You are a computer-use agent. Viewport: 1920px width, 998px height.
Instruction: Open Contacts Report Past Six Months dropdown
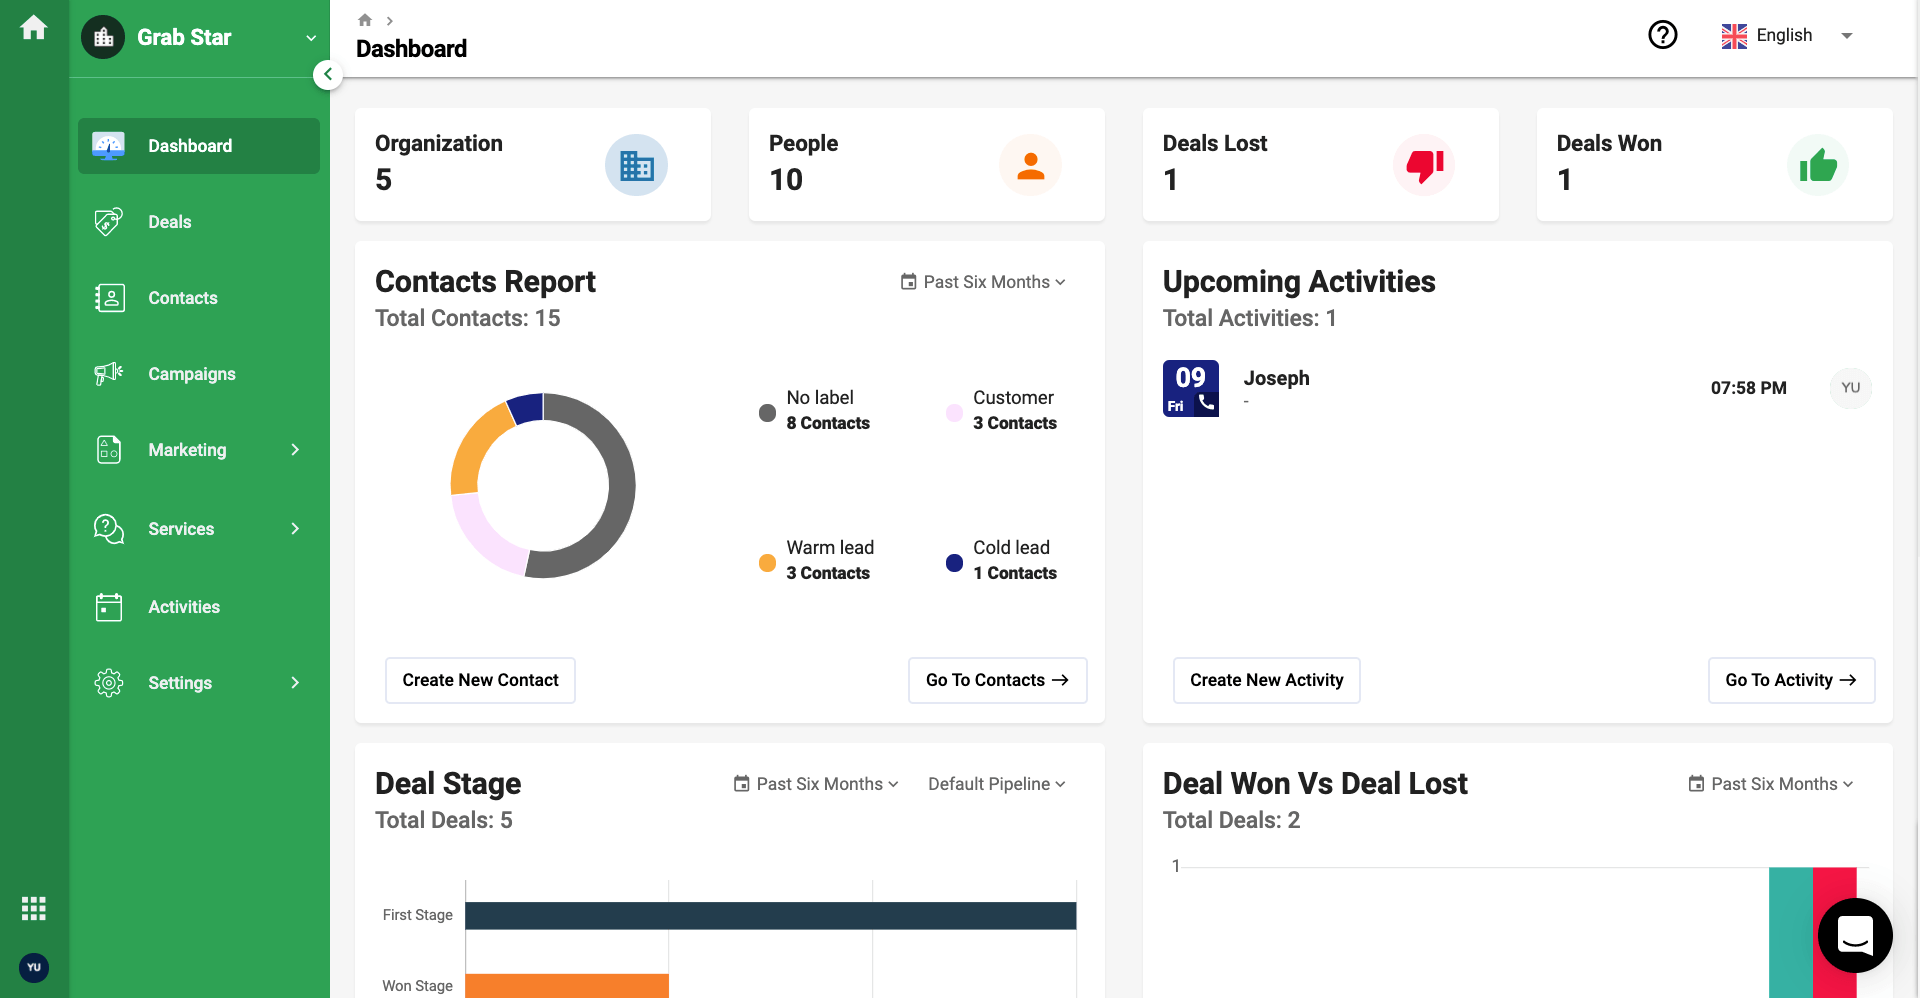coord(983,282)
